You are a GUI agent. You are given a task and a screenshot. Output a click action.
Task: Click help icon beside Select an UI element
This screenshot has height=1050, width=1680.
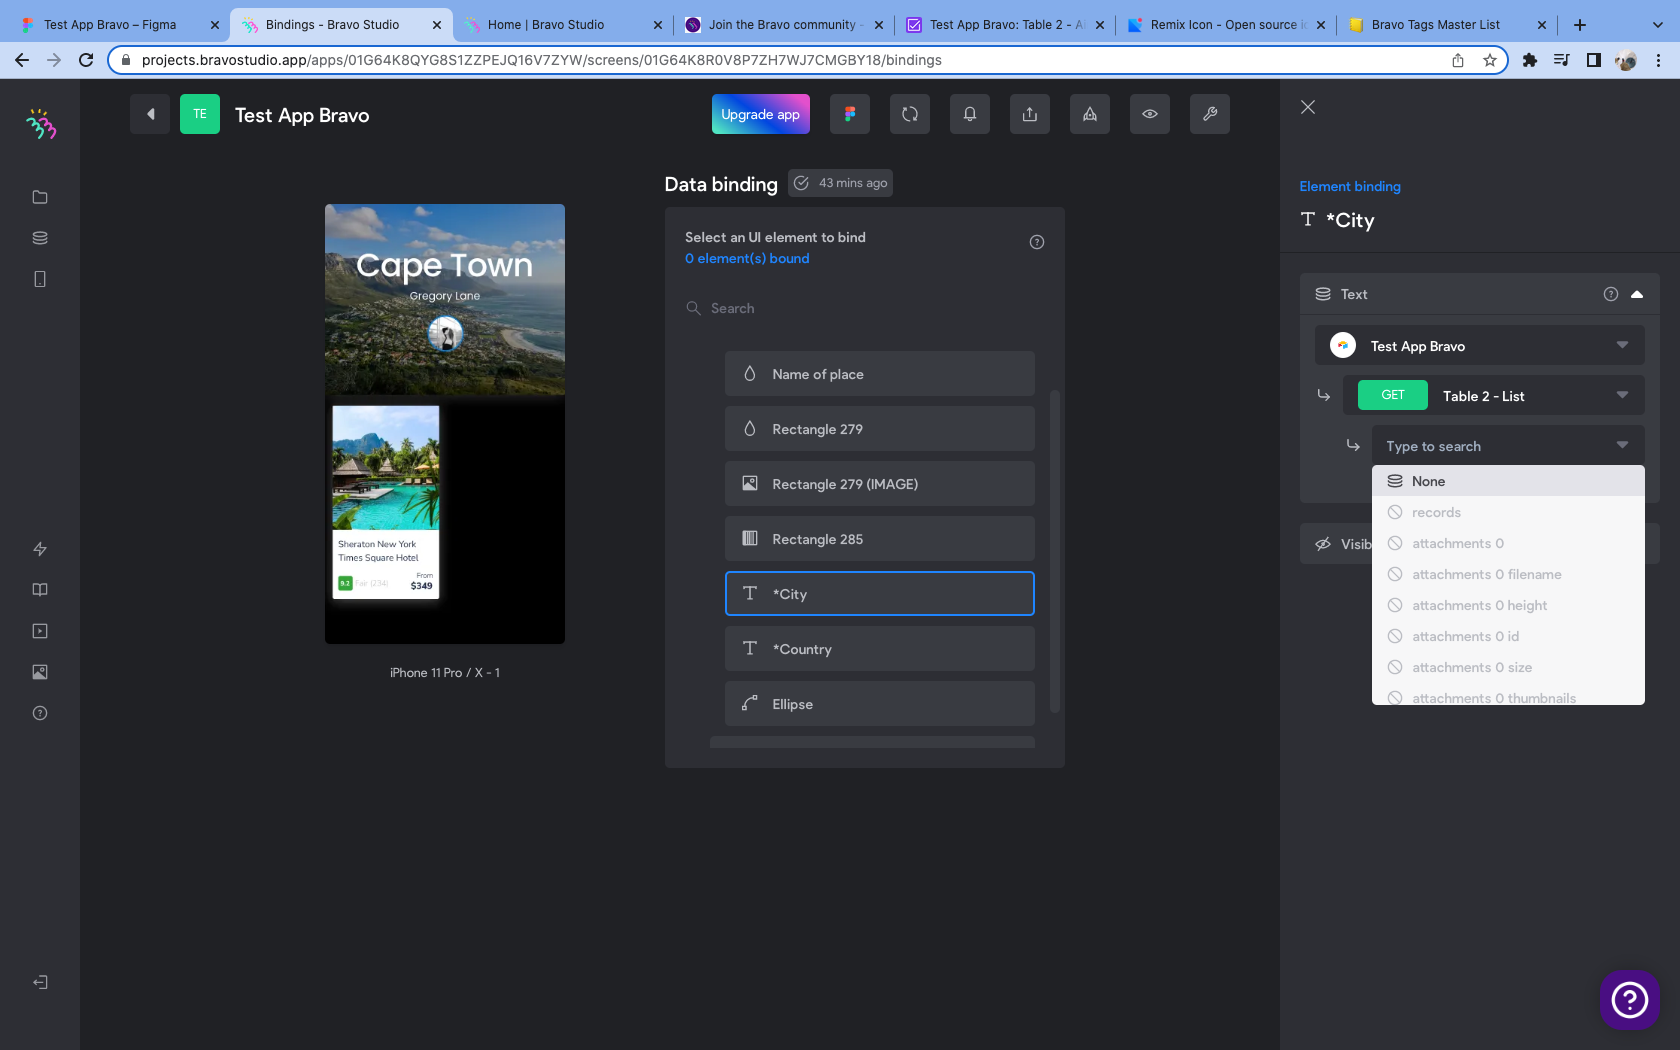click(1037, 242)
